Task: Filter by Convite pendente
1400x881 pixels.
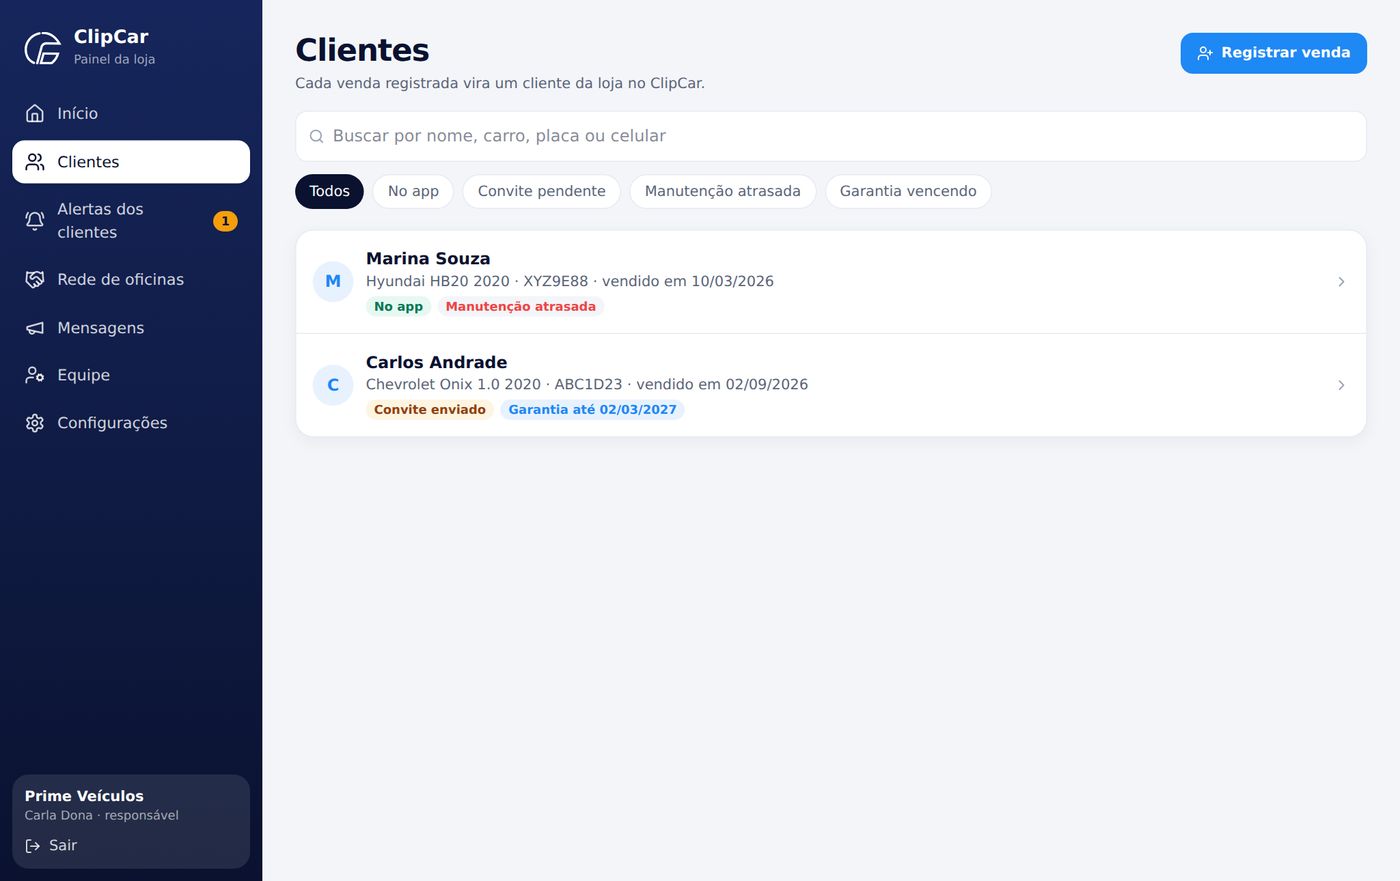Action: point(541,191)
